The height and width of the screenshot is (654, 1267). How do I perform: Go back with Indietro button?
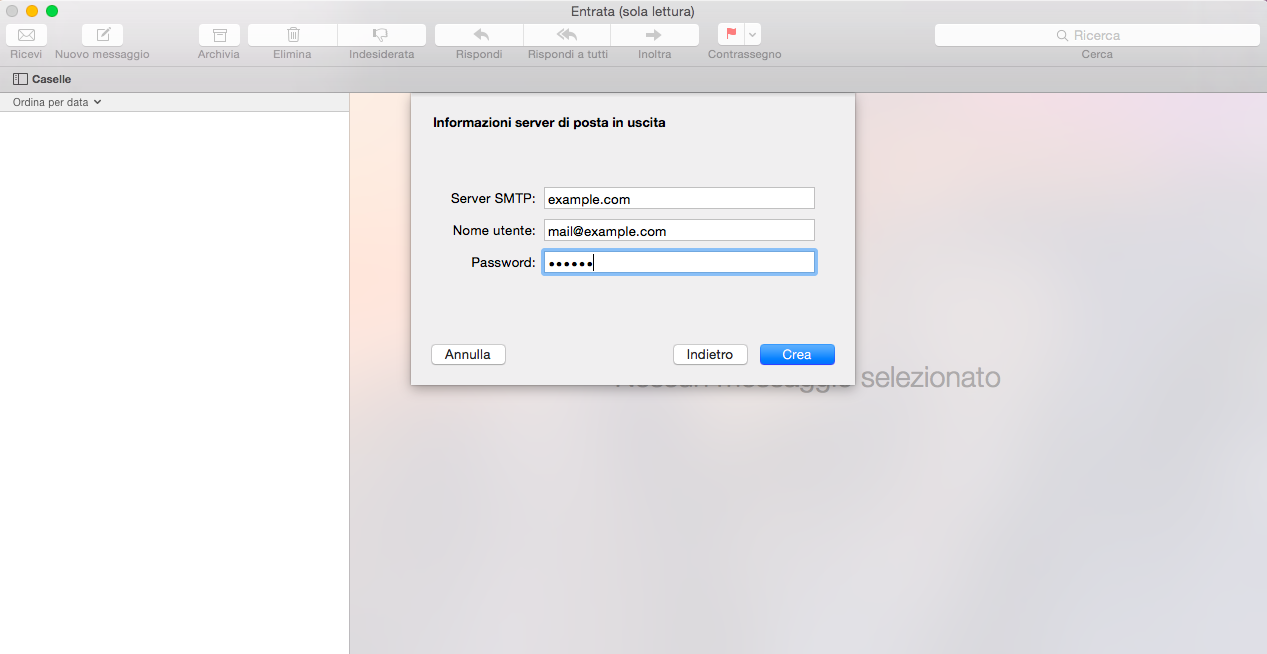[x=710, y=355]
